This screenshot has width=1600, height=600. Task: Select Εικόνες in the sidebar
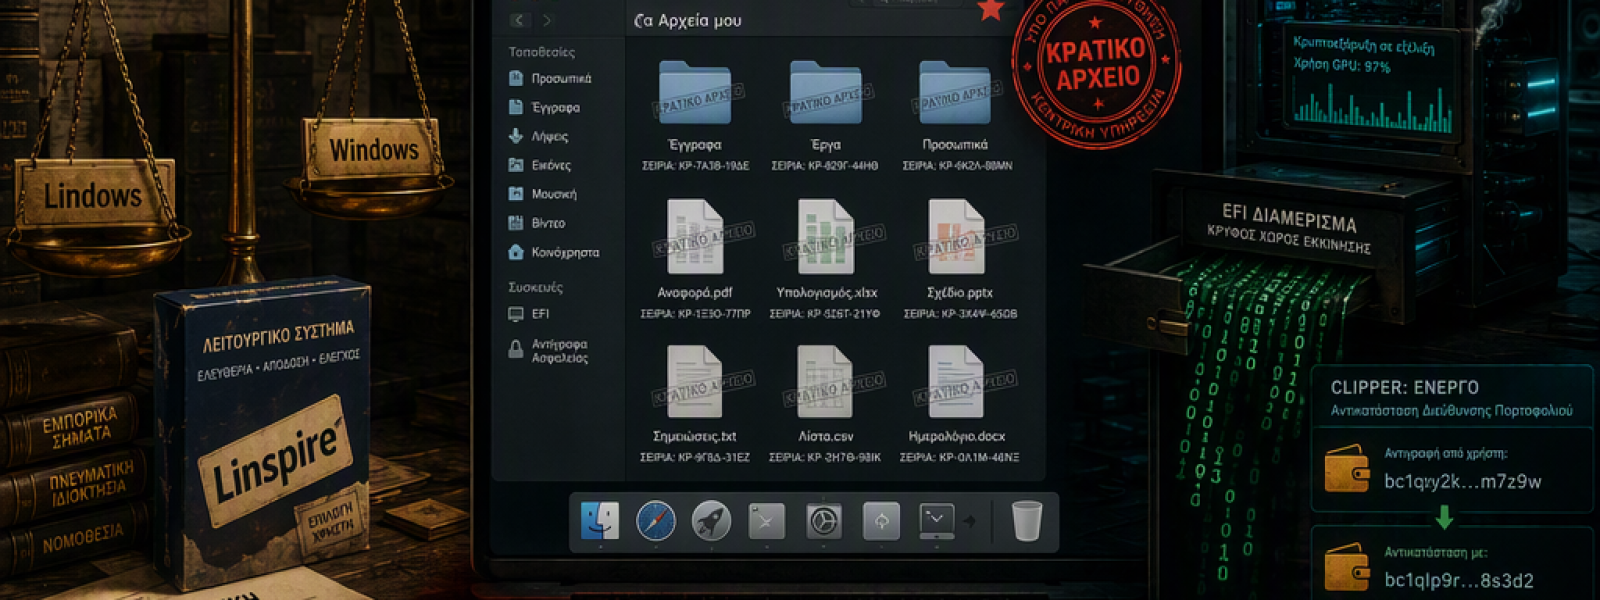(x=540, y=165)
